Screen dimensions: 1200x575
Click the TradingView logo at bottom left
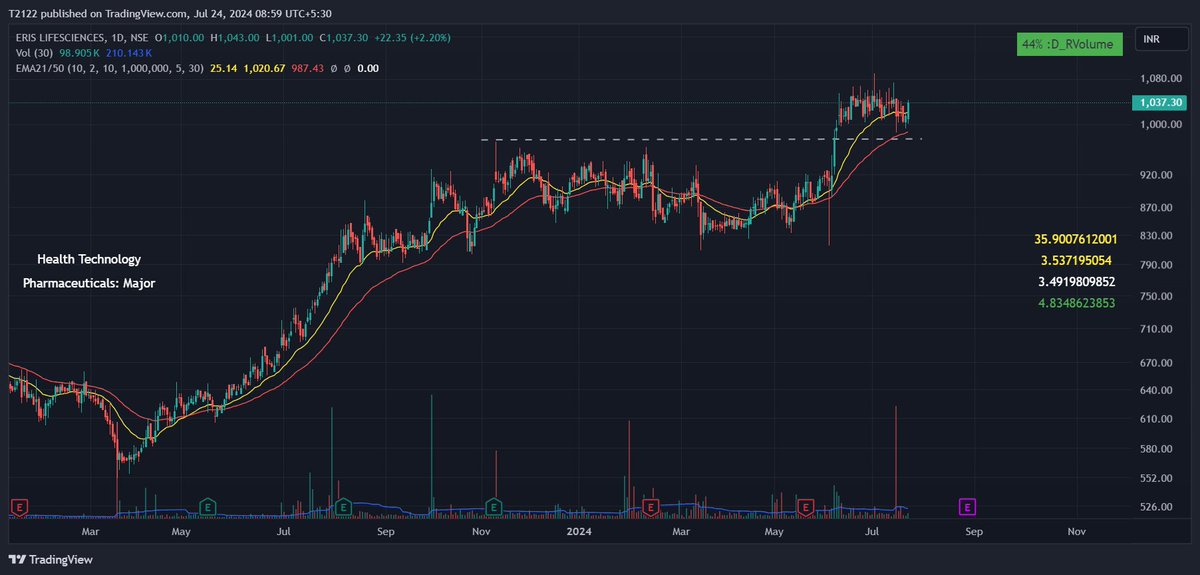(52, 560)
